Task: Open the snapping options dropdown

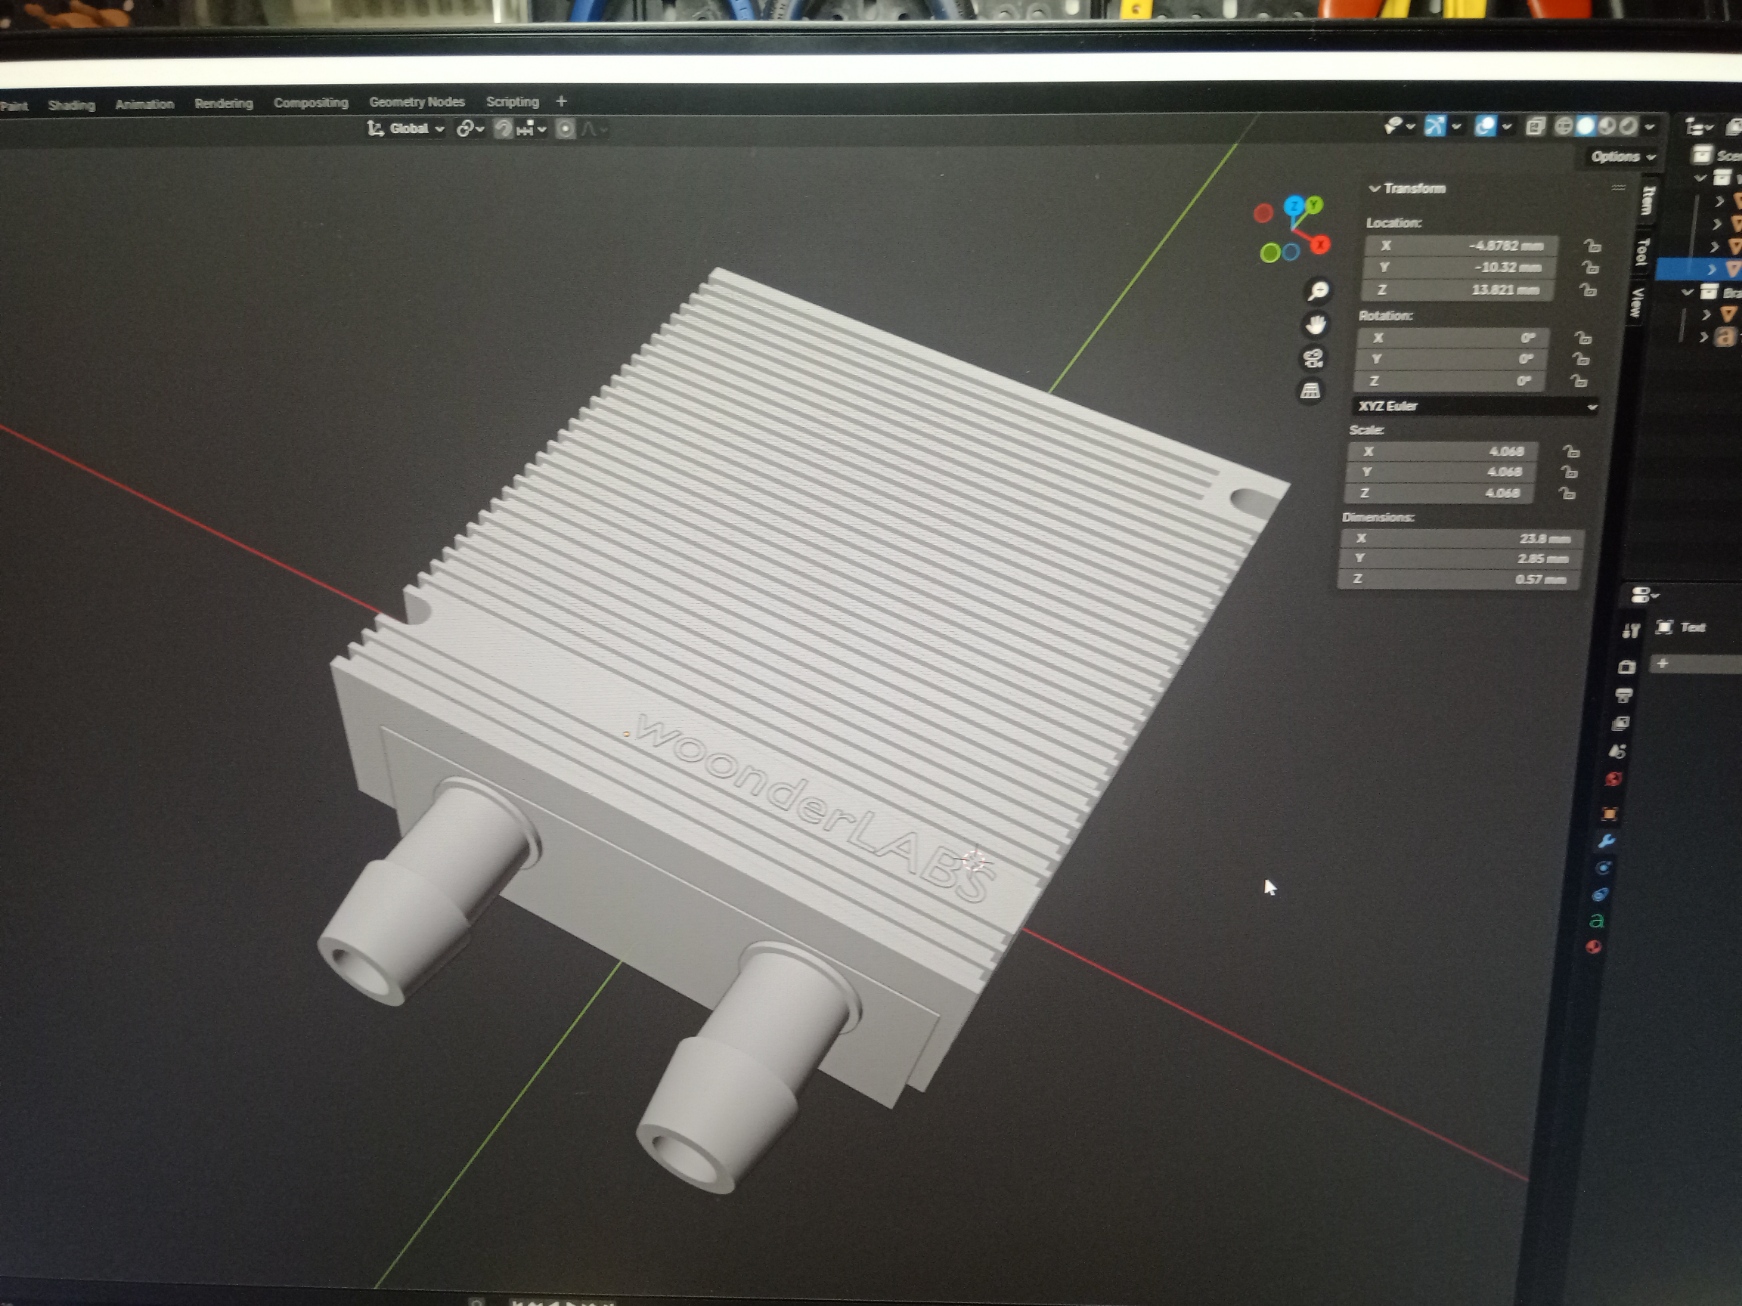Action: (531, 129)
